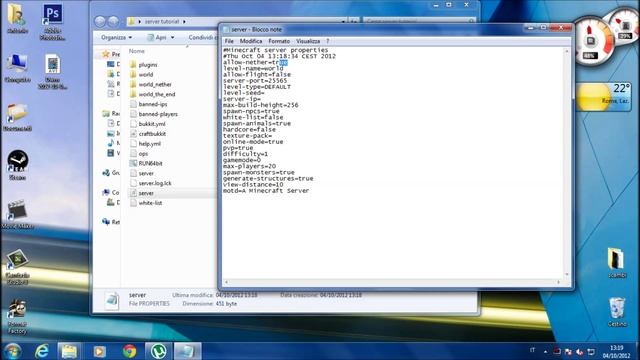Open the Formato menu in Notepad
This screenshot has width=640, height=360.
click(x=279, y=41)
